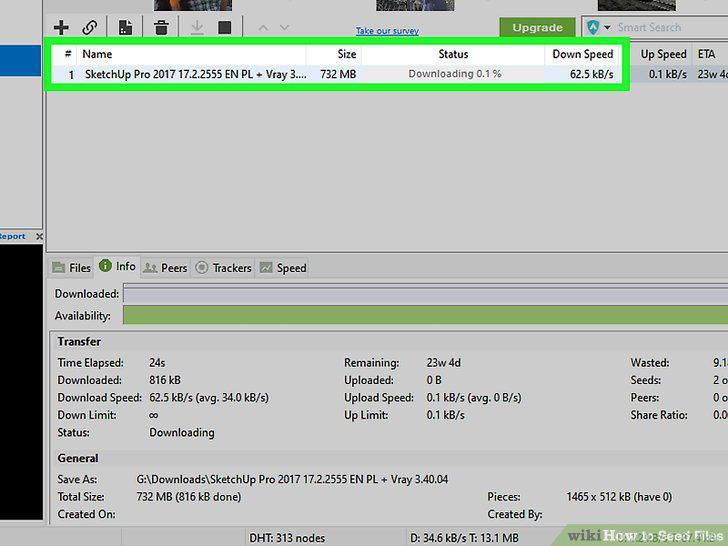Switch to the Info tab

(117, 266)
